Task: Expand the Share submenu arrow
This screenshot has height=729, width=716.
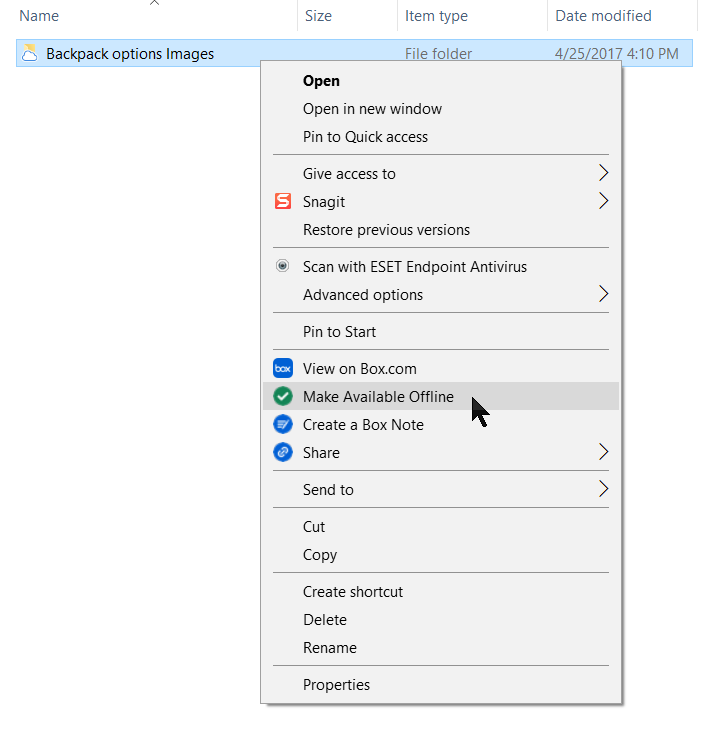Action: click(x=603, y=453)
